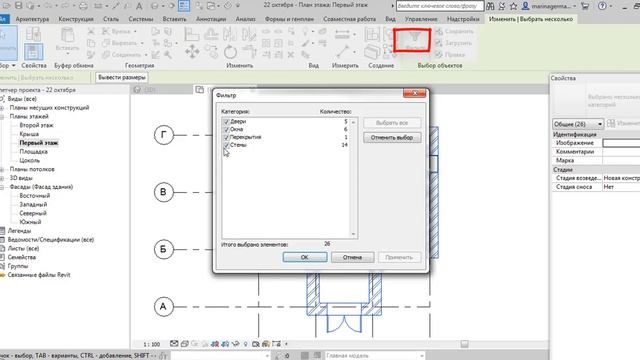Screen dimensions: 640x360
Task: Click the highlighted thin lines icon in quick access toolbar
Action: 184,6
